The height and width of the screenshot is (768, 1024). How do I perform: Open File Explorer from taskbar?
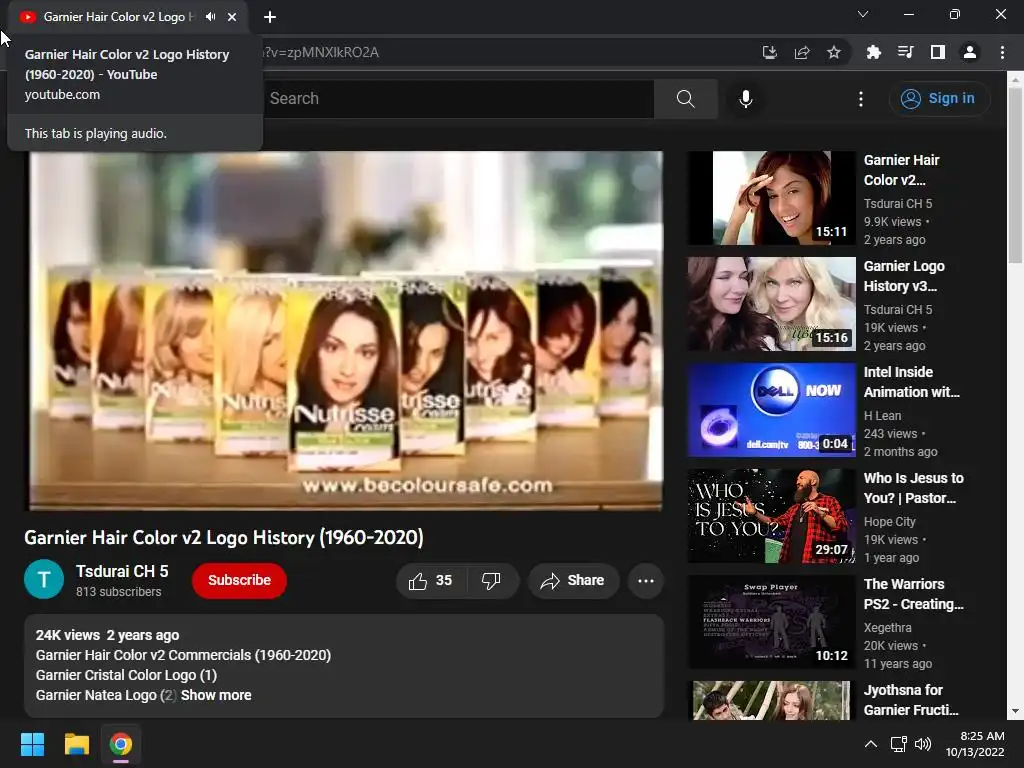point(76,744)
